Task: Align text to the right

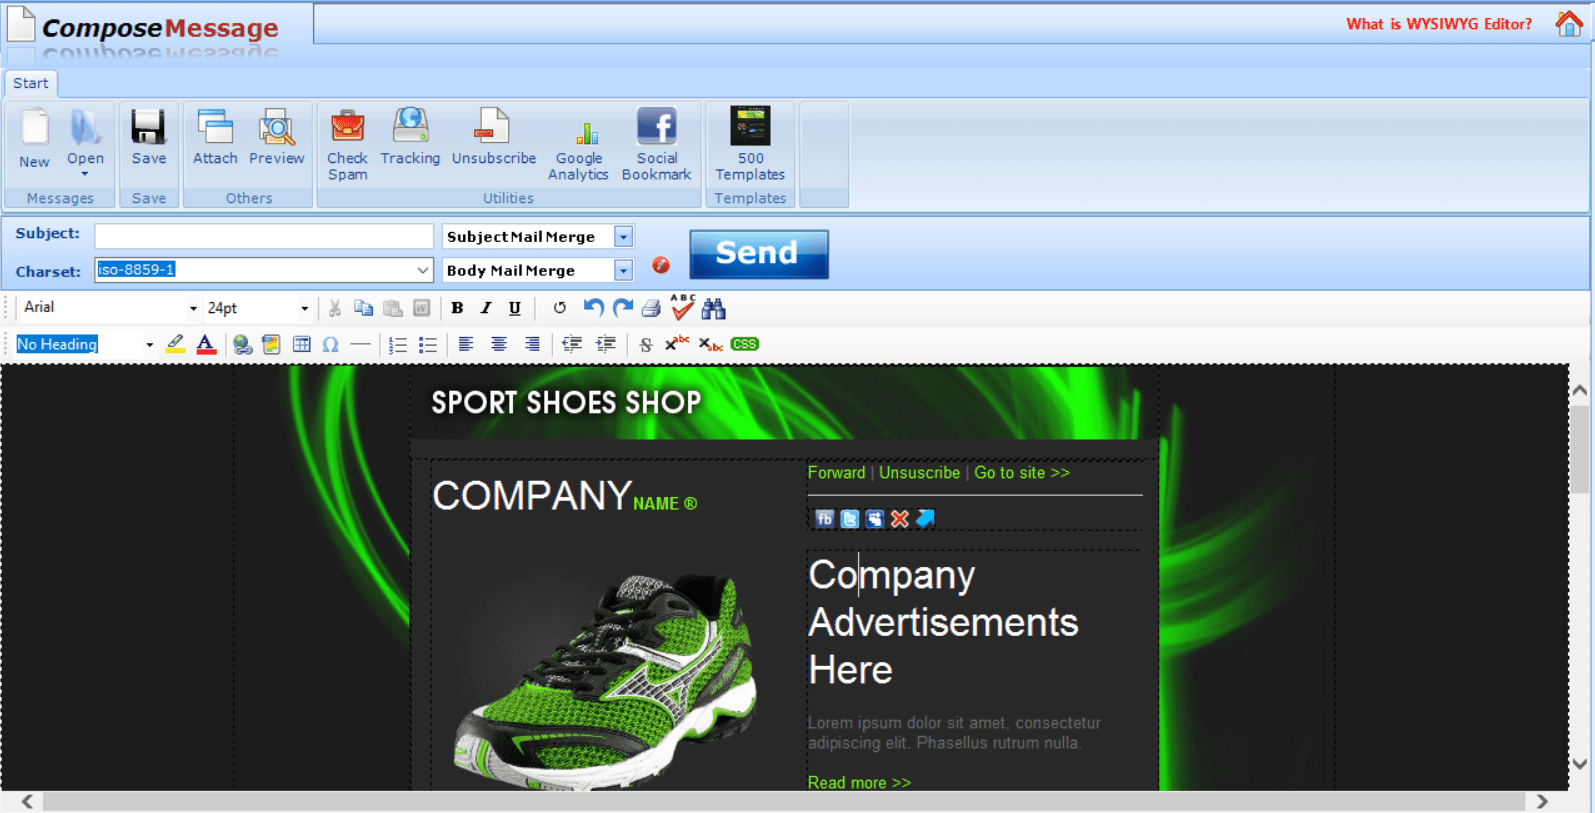Action: [532, 345]
